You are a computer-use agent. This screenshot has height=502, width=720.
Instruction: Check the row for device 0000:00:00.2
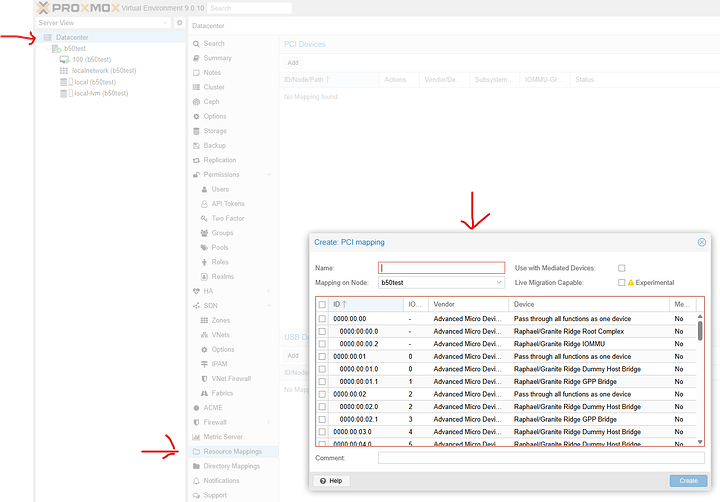coord(322,343)
